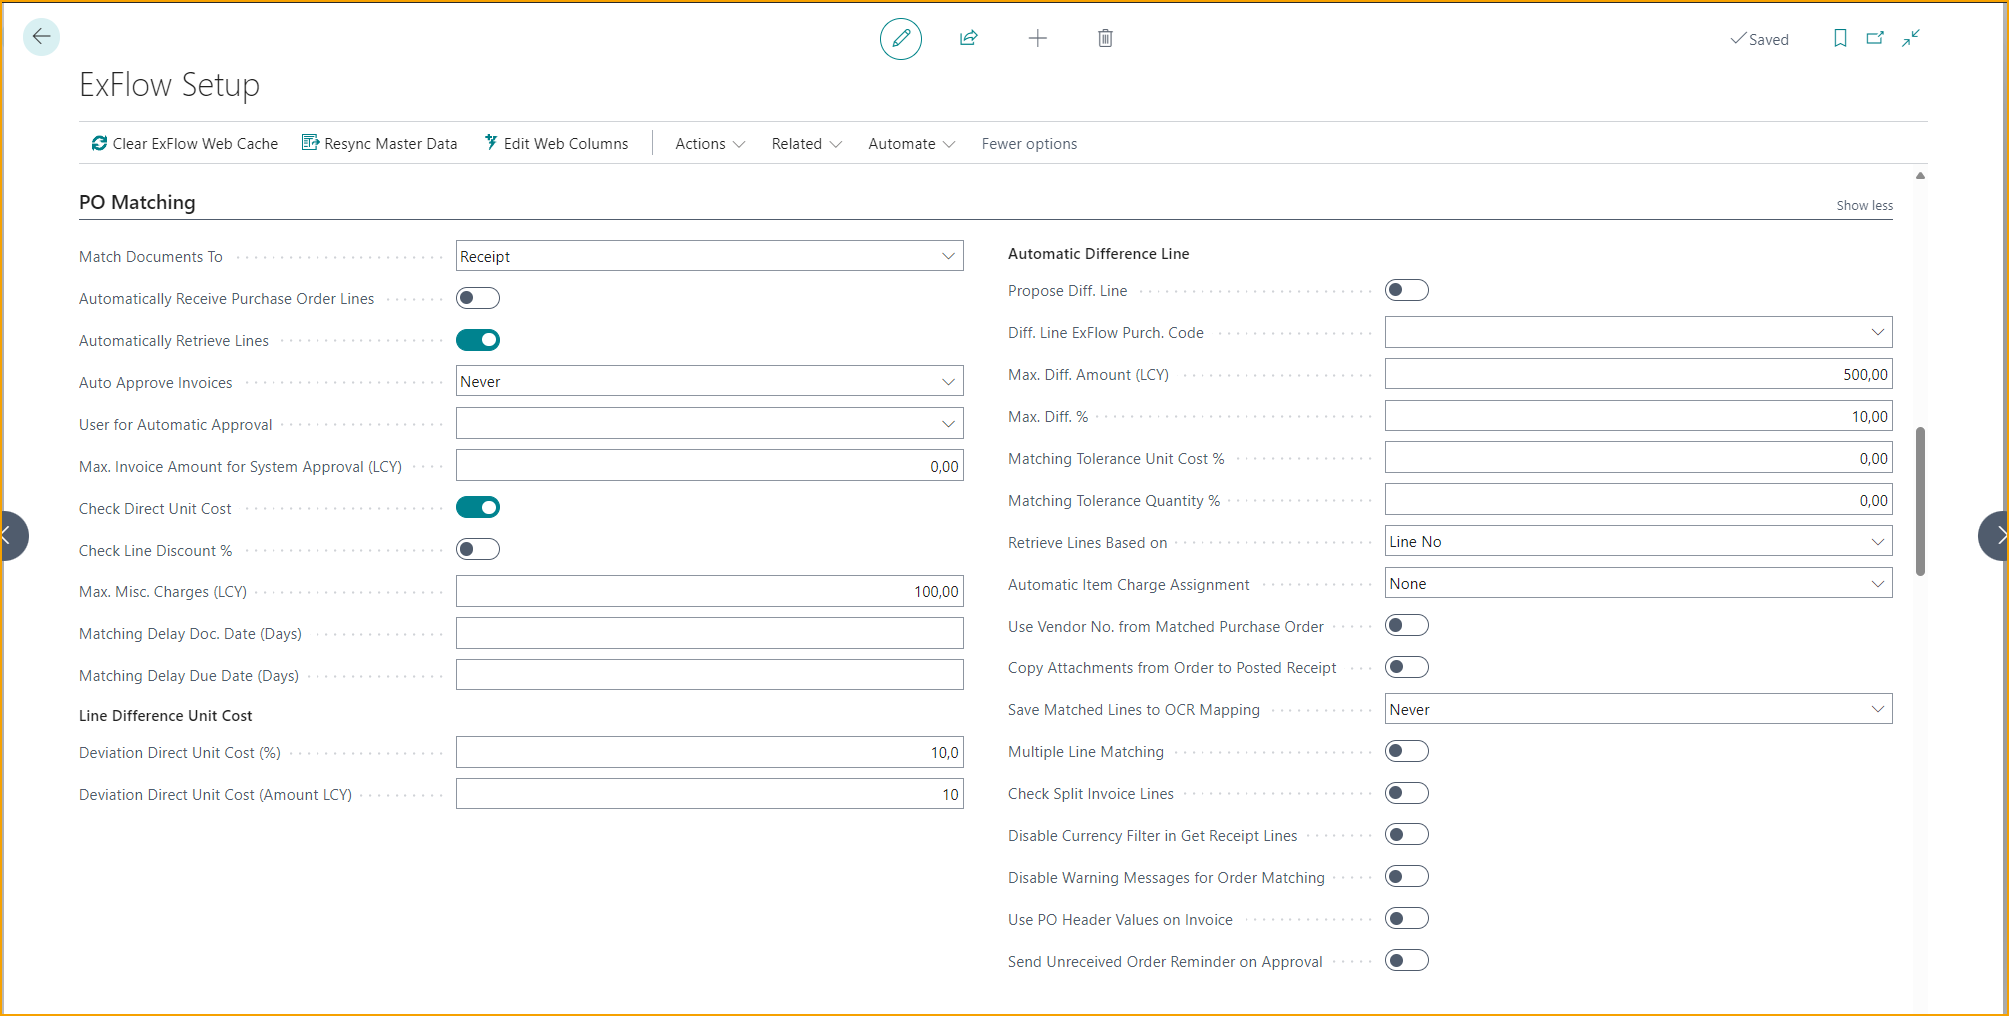Turn off Check Direct Unit Cost
2009x1016 pixels.
tap(478, 507)
